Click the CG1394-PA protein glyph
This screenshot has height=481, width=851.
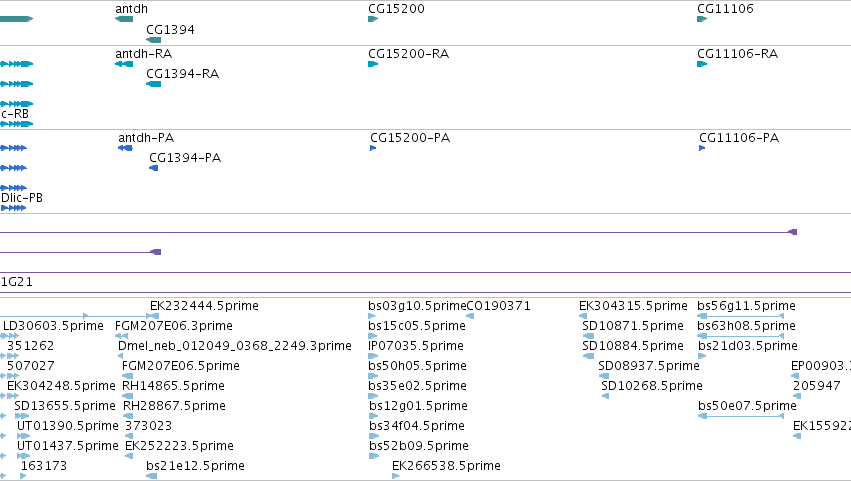click(x=154, y=168)
